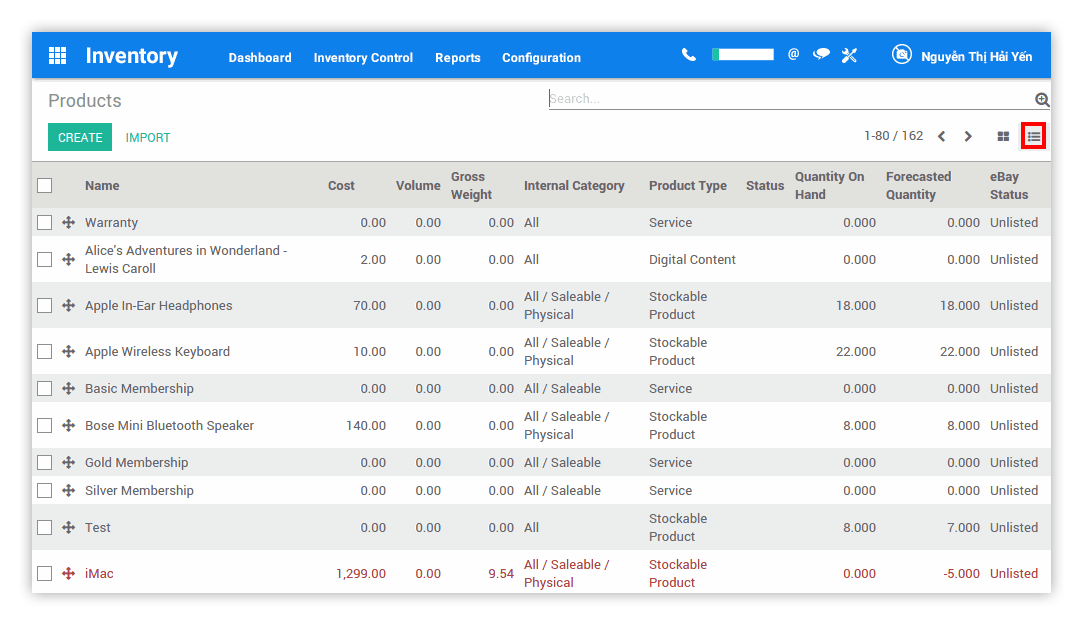The height and width of the screenshot is (625, 1083).
Task: Open the apps grid menu
Action: 57,56
